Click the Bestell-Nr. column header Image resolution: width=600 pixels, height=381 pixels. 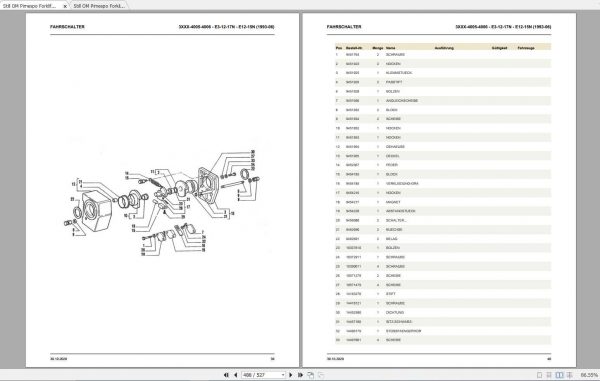point(354,48)
